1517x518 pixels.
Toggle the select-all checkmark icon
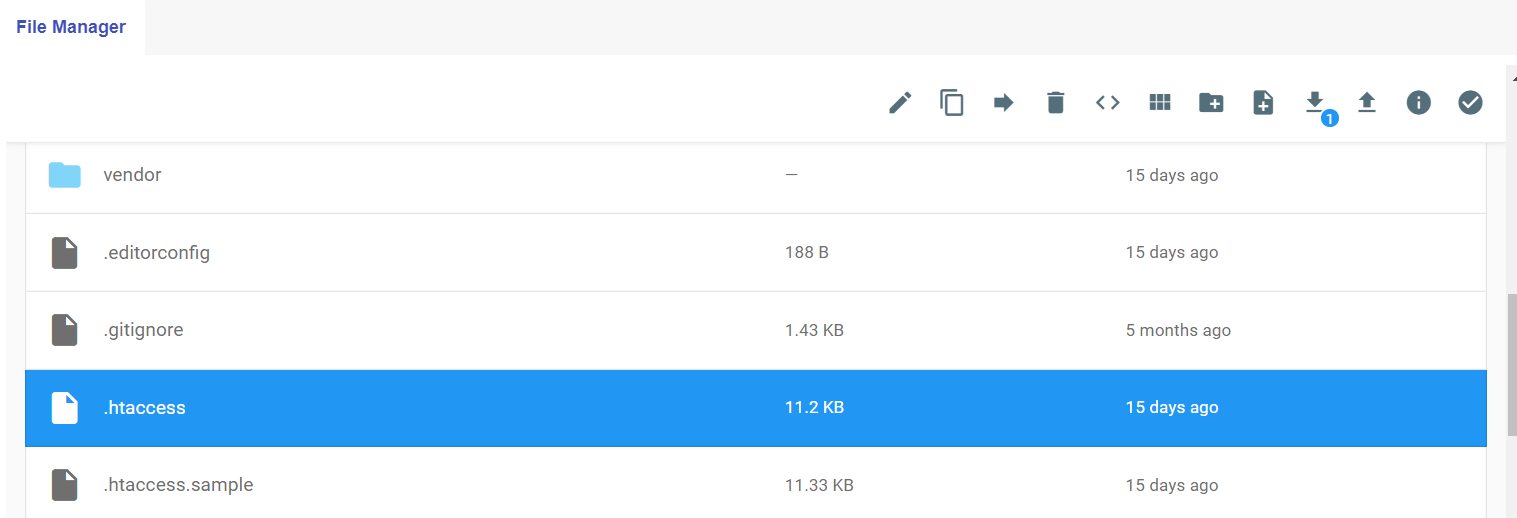1470,102
